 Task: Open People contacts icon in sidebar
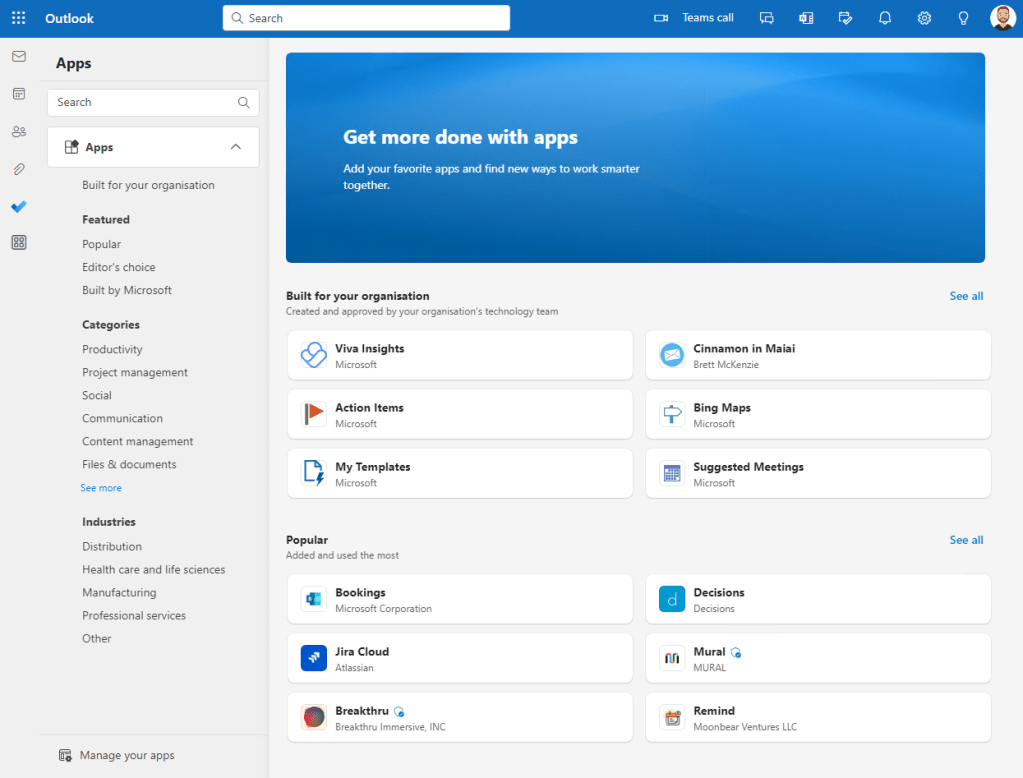(x=18, y=131)
